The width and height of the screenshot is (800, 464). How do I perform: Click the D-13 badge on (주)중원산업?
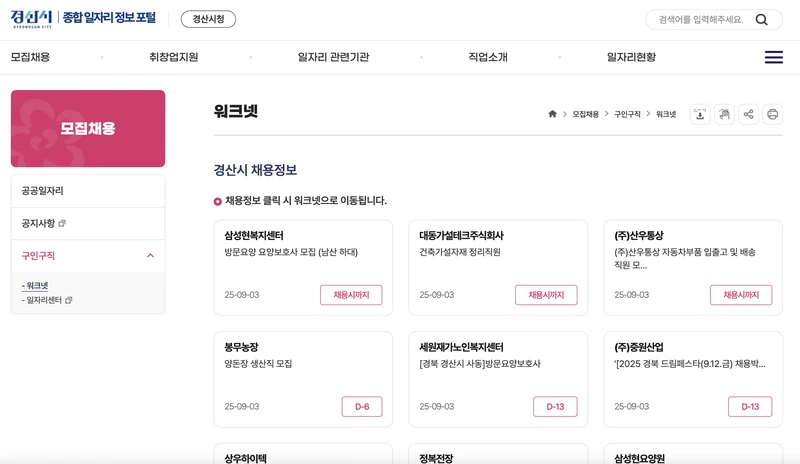pos(750,407)
